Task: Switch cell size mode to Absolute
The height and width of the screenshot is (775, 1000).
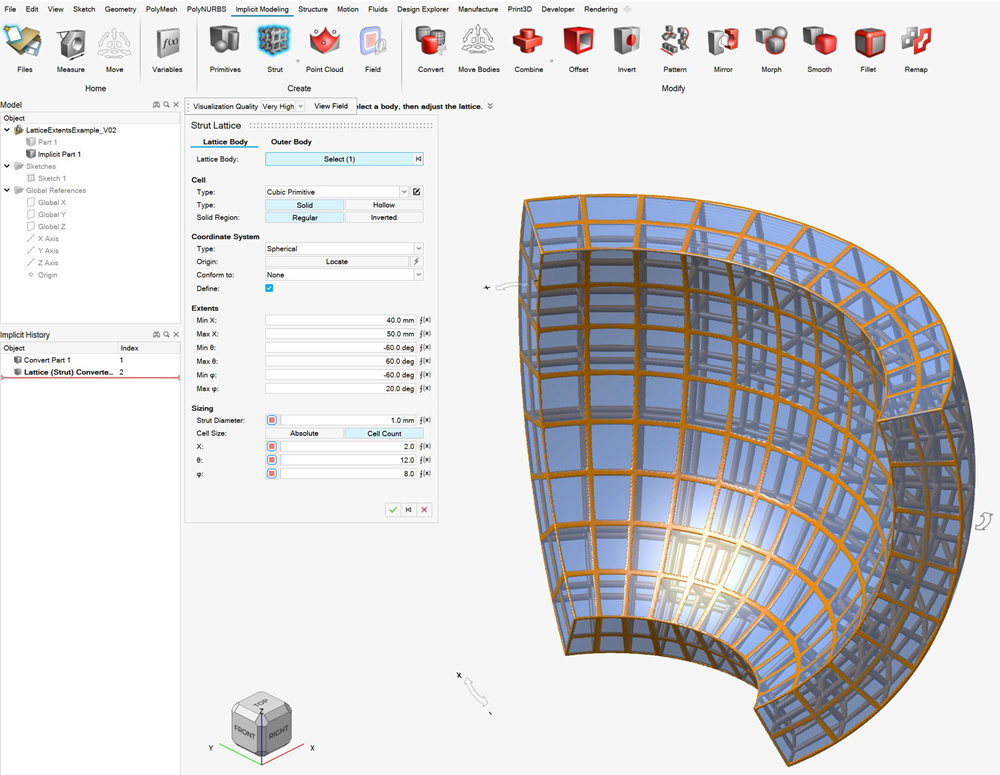Action: coord(304,433)
